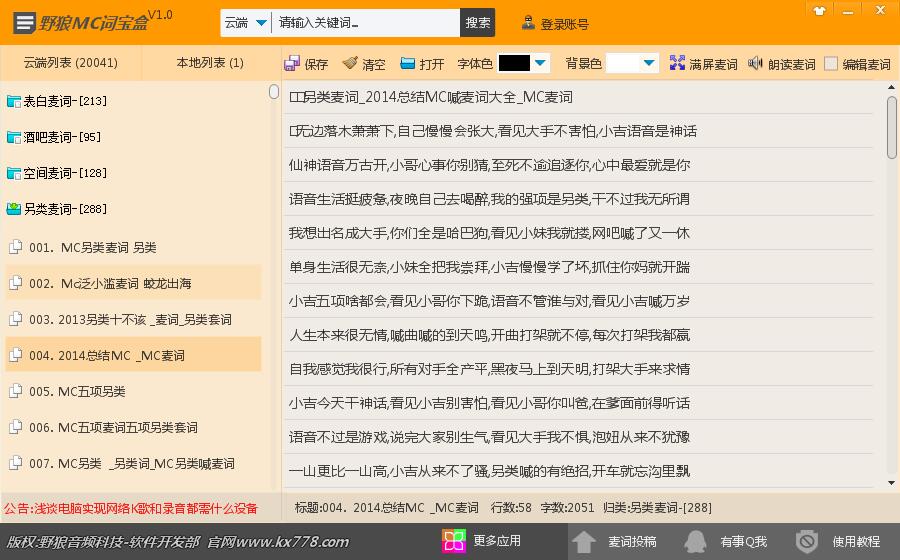Click the keyword search input field
Viewport: 900px width, 560px height.
click(x=366, y=22)
